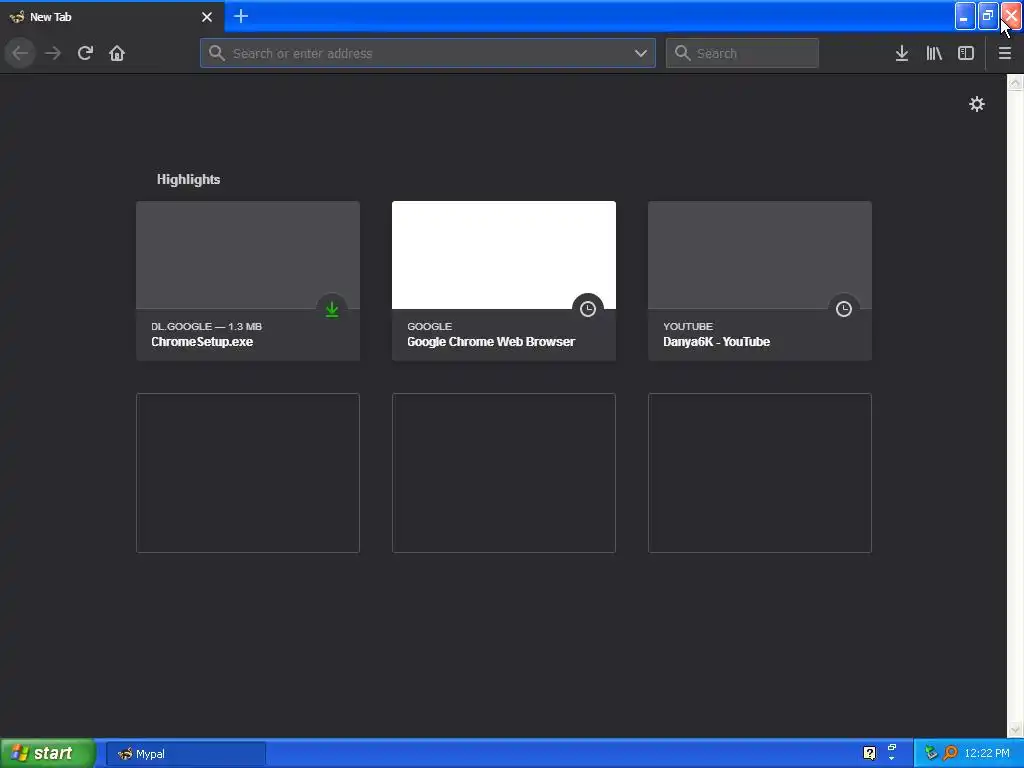Click the 12:22 PM clock
This screenshot has width=1024, height=768.
(987, 753)
